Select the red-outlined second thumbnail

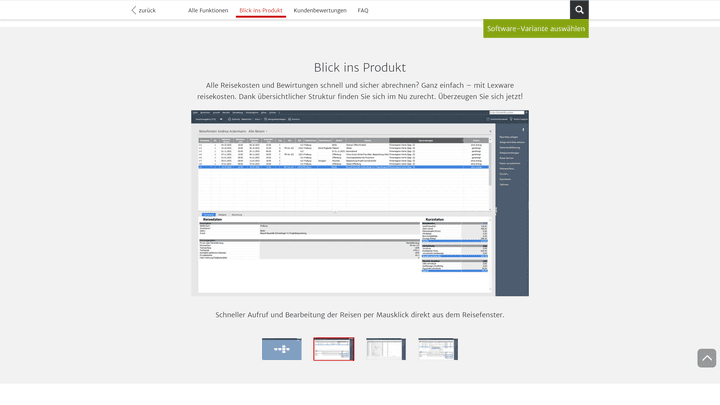(x=333, y=349)
